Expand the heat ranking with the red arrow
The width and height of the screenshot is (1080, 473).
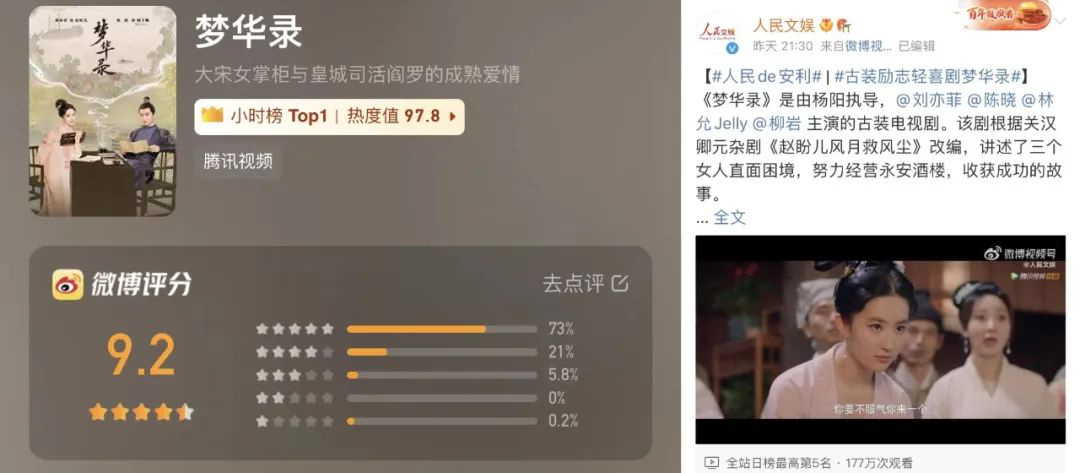[453, 116]
